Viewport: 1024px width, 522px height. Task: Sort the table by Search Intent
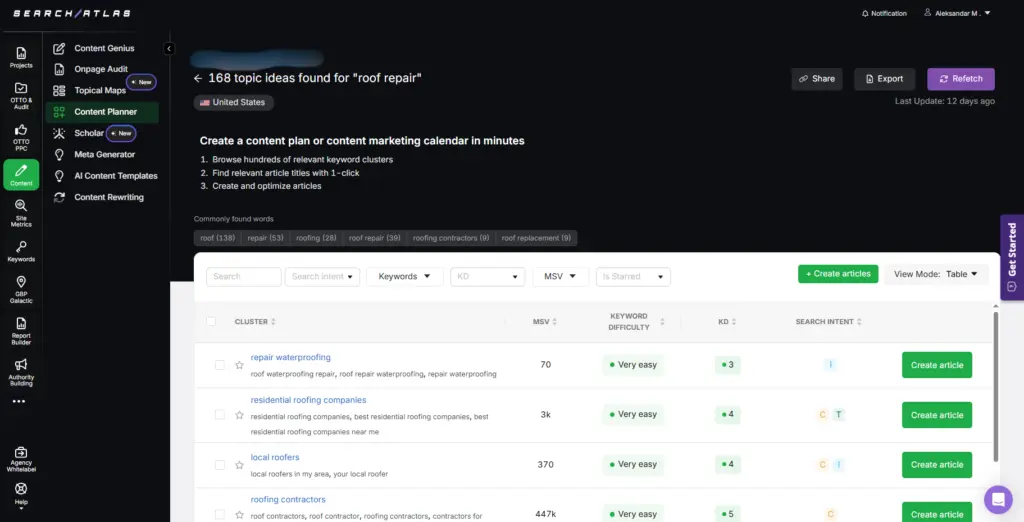click(828, 321)
